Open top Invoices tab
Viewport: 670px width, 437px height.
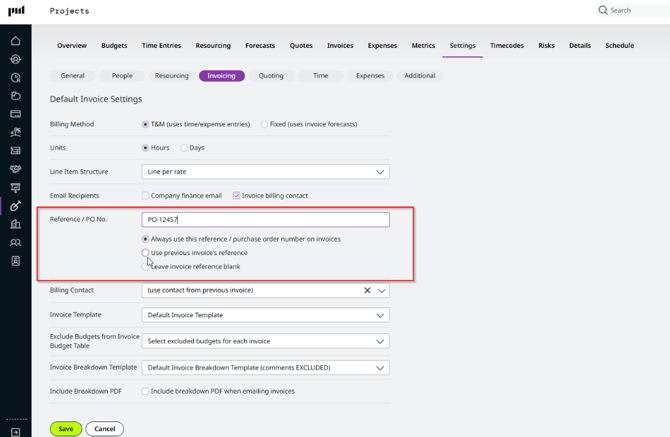point(340,46)
